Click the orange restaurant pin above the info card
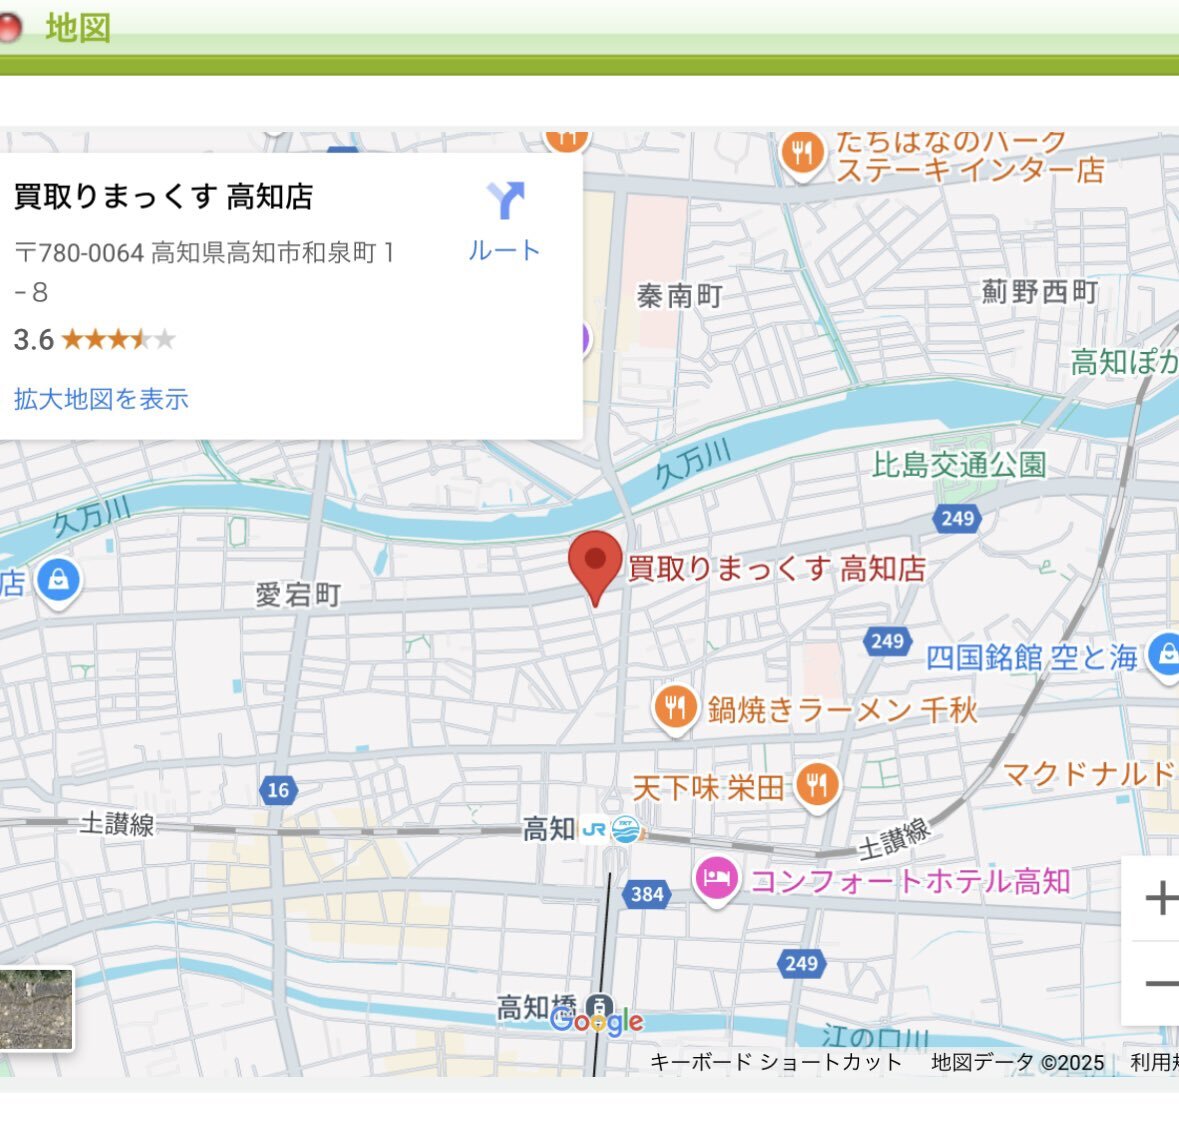Image resolution: width=1179 pixels, height=1137 pixels. click(567, 140)
